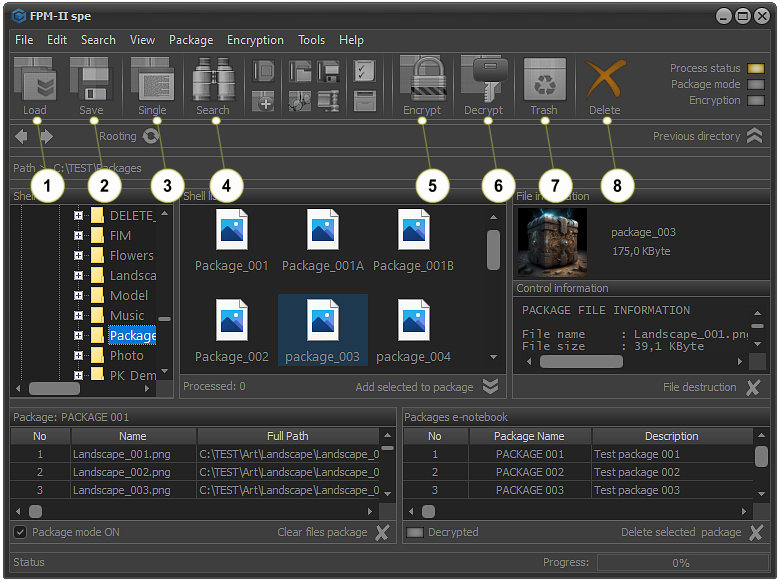Viewport: 780px width, 580px height.
Task: Open the Encryption menu
Action: coord(255,40)
